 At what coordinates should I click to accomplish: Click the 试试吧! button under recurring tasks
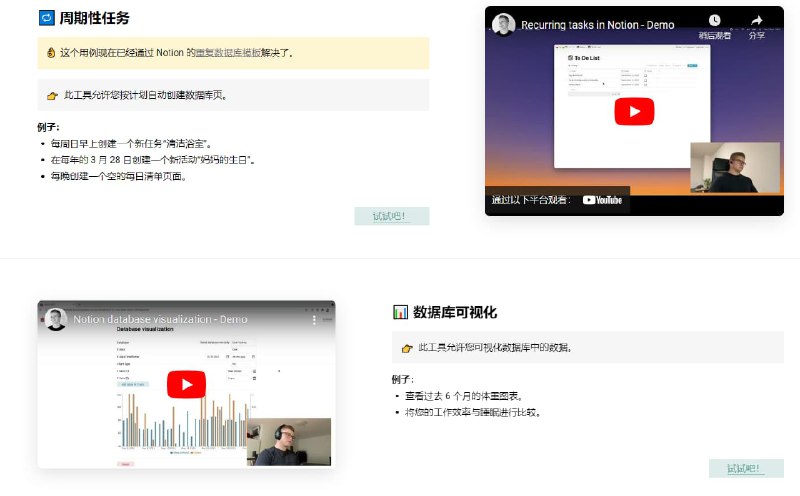[392, 216]
